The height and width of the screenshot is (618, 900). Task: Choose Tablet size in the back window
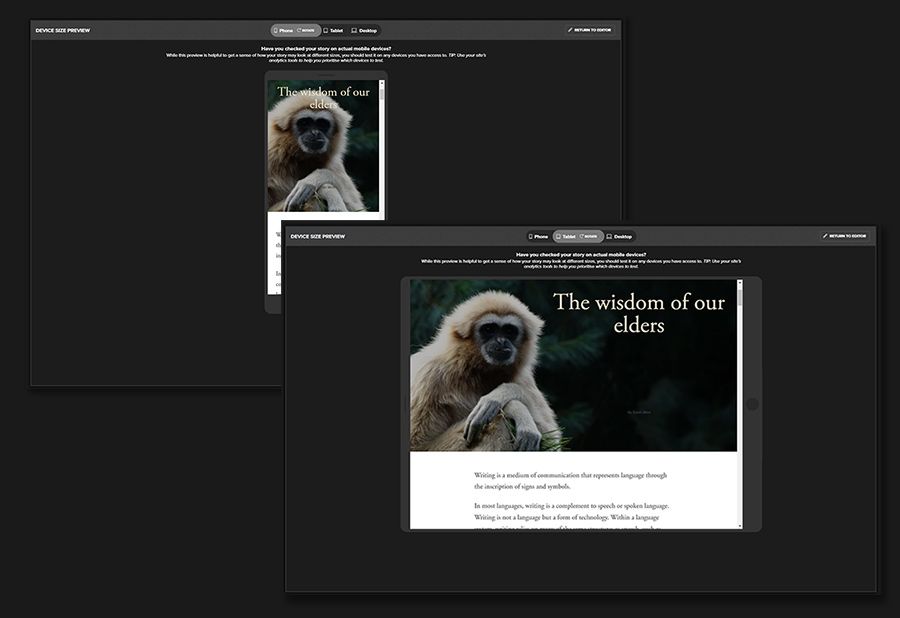(x=334, y=31)
